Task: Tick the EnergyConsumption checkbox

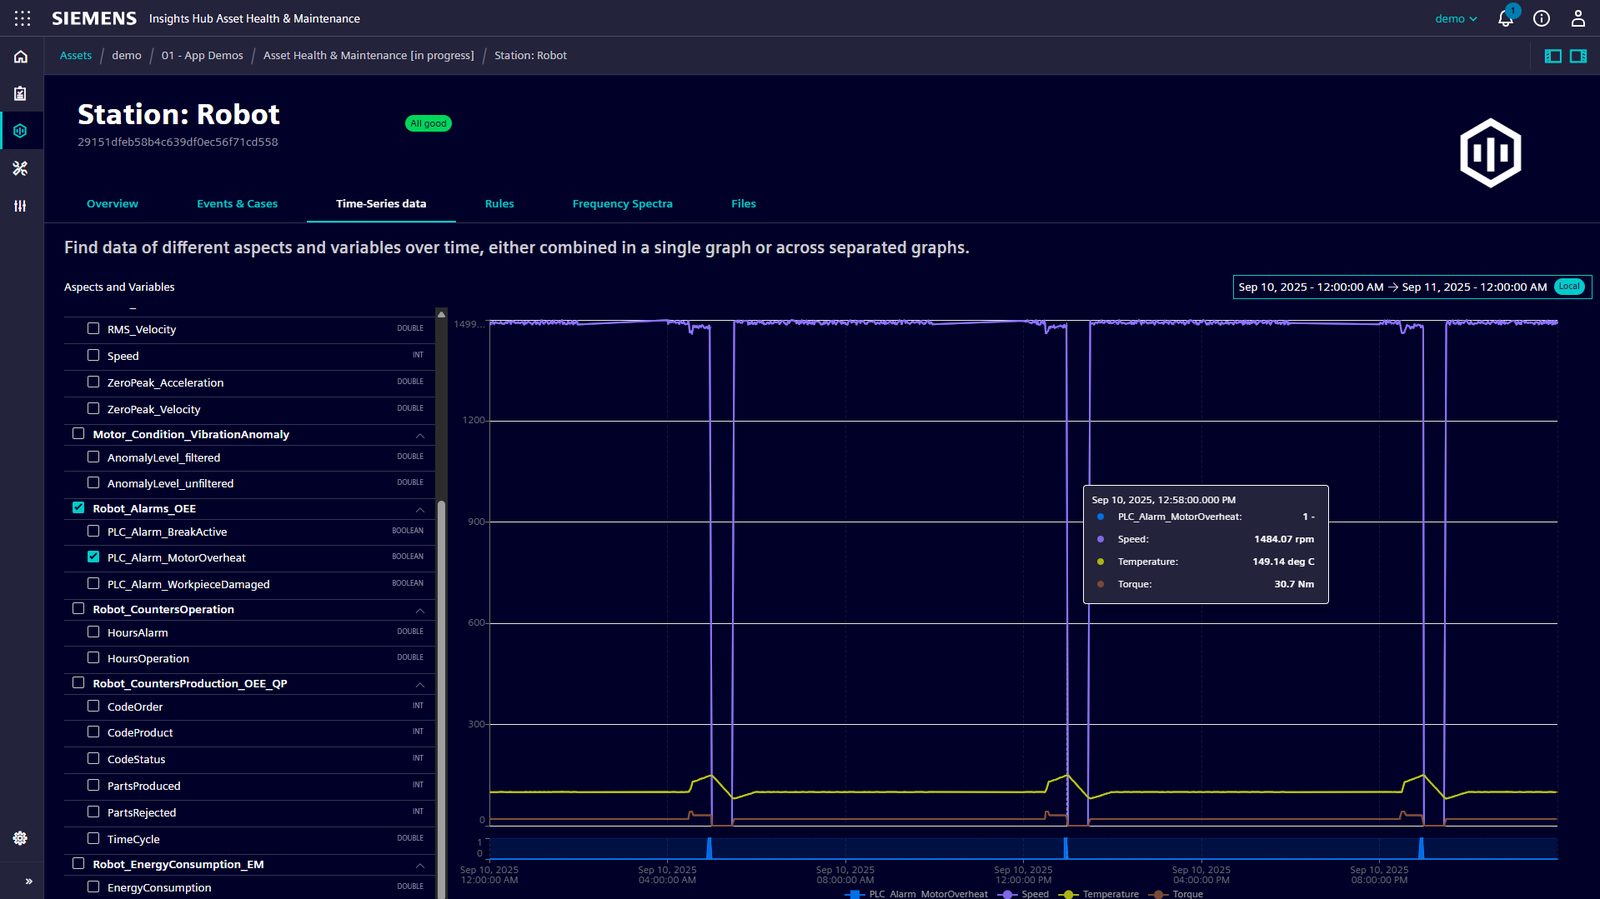Action: coord(93,887)
